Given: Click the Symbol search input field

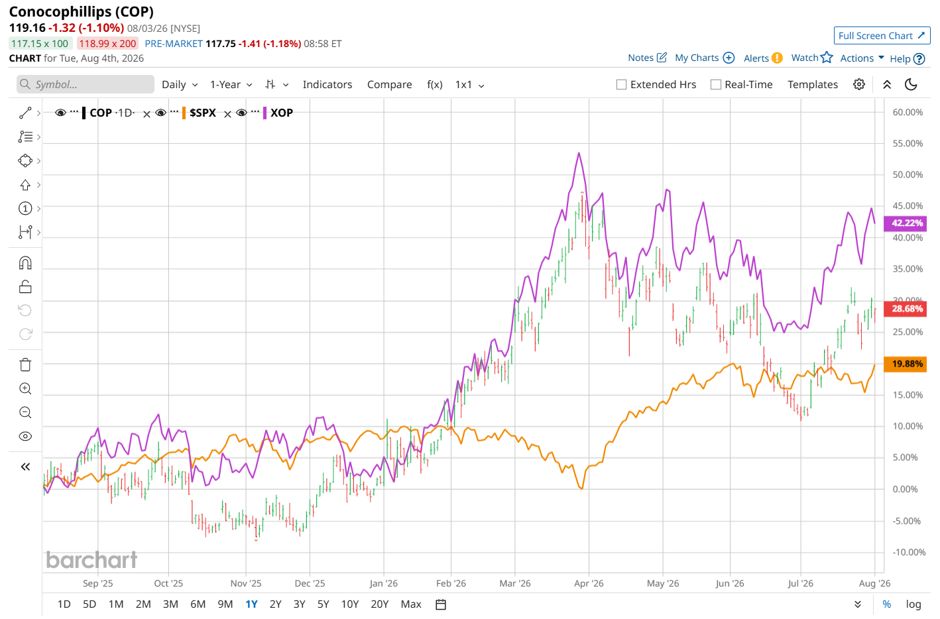Looking at the screenshot, I should click(85, 84).
